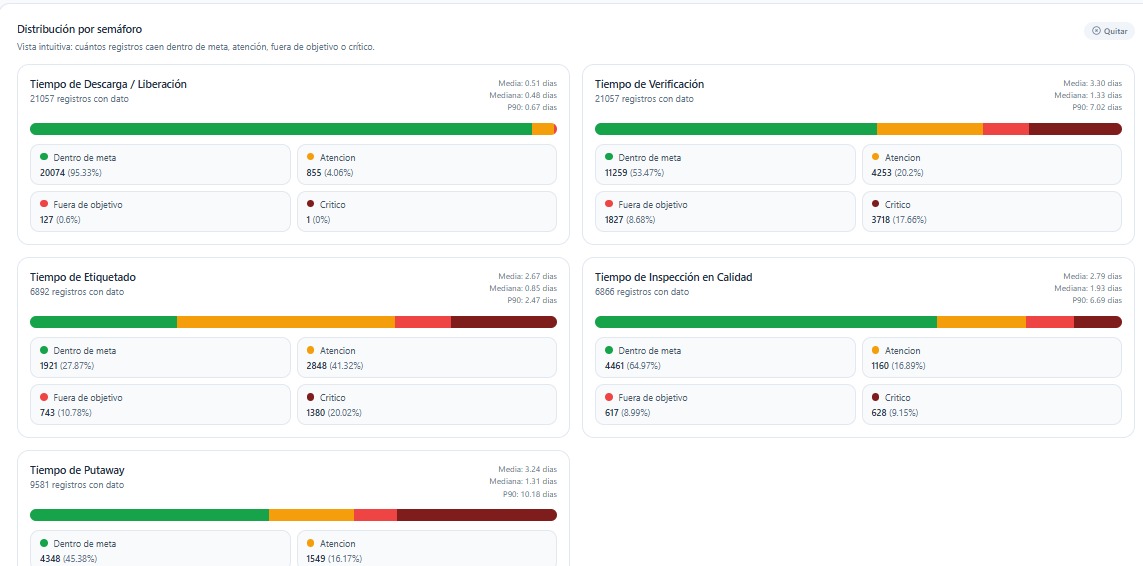Click the 'Media: 0.51 días' value
The image size is (1143, 566).
pos(528,83)
